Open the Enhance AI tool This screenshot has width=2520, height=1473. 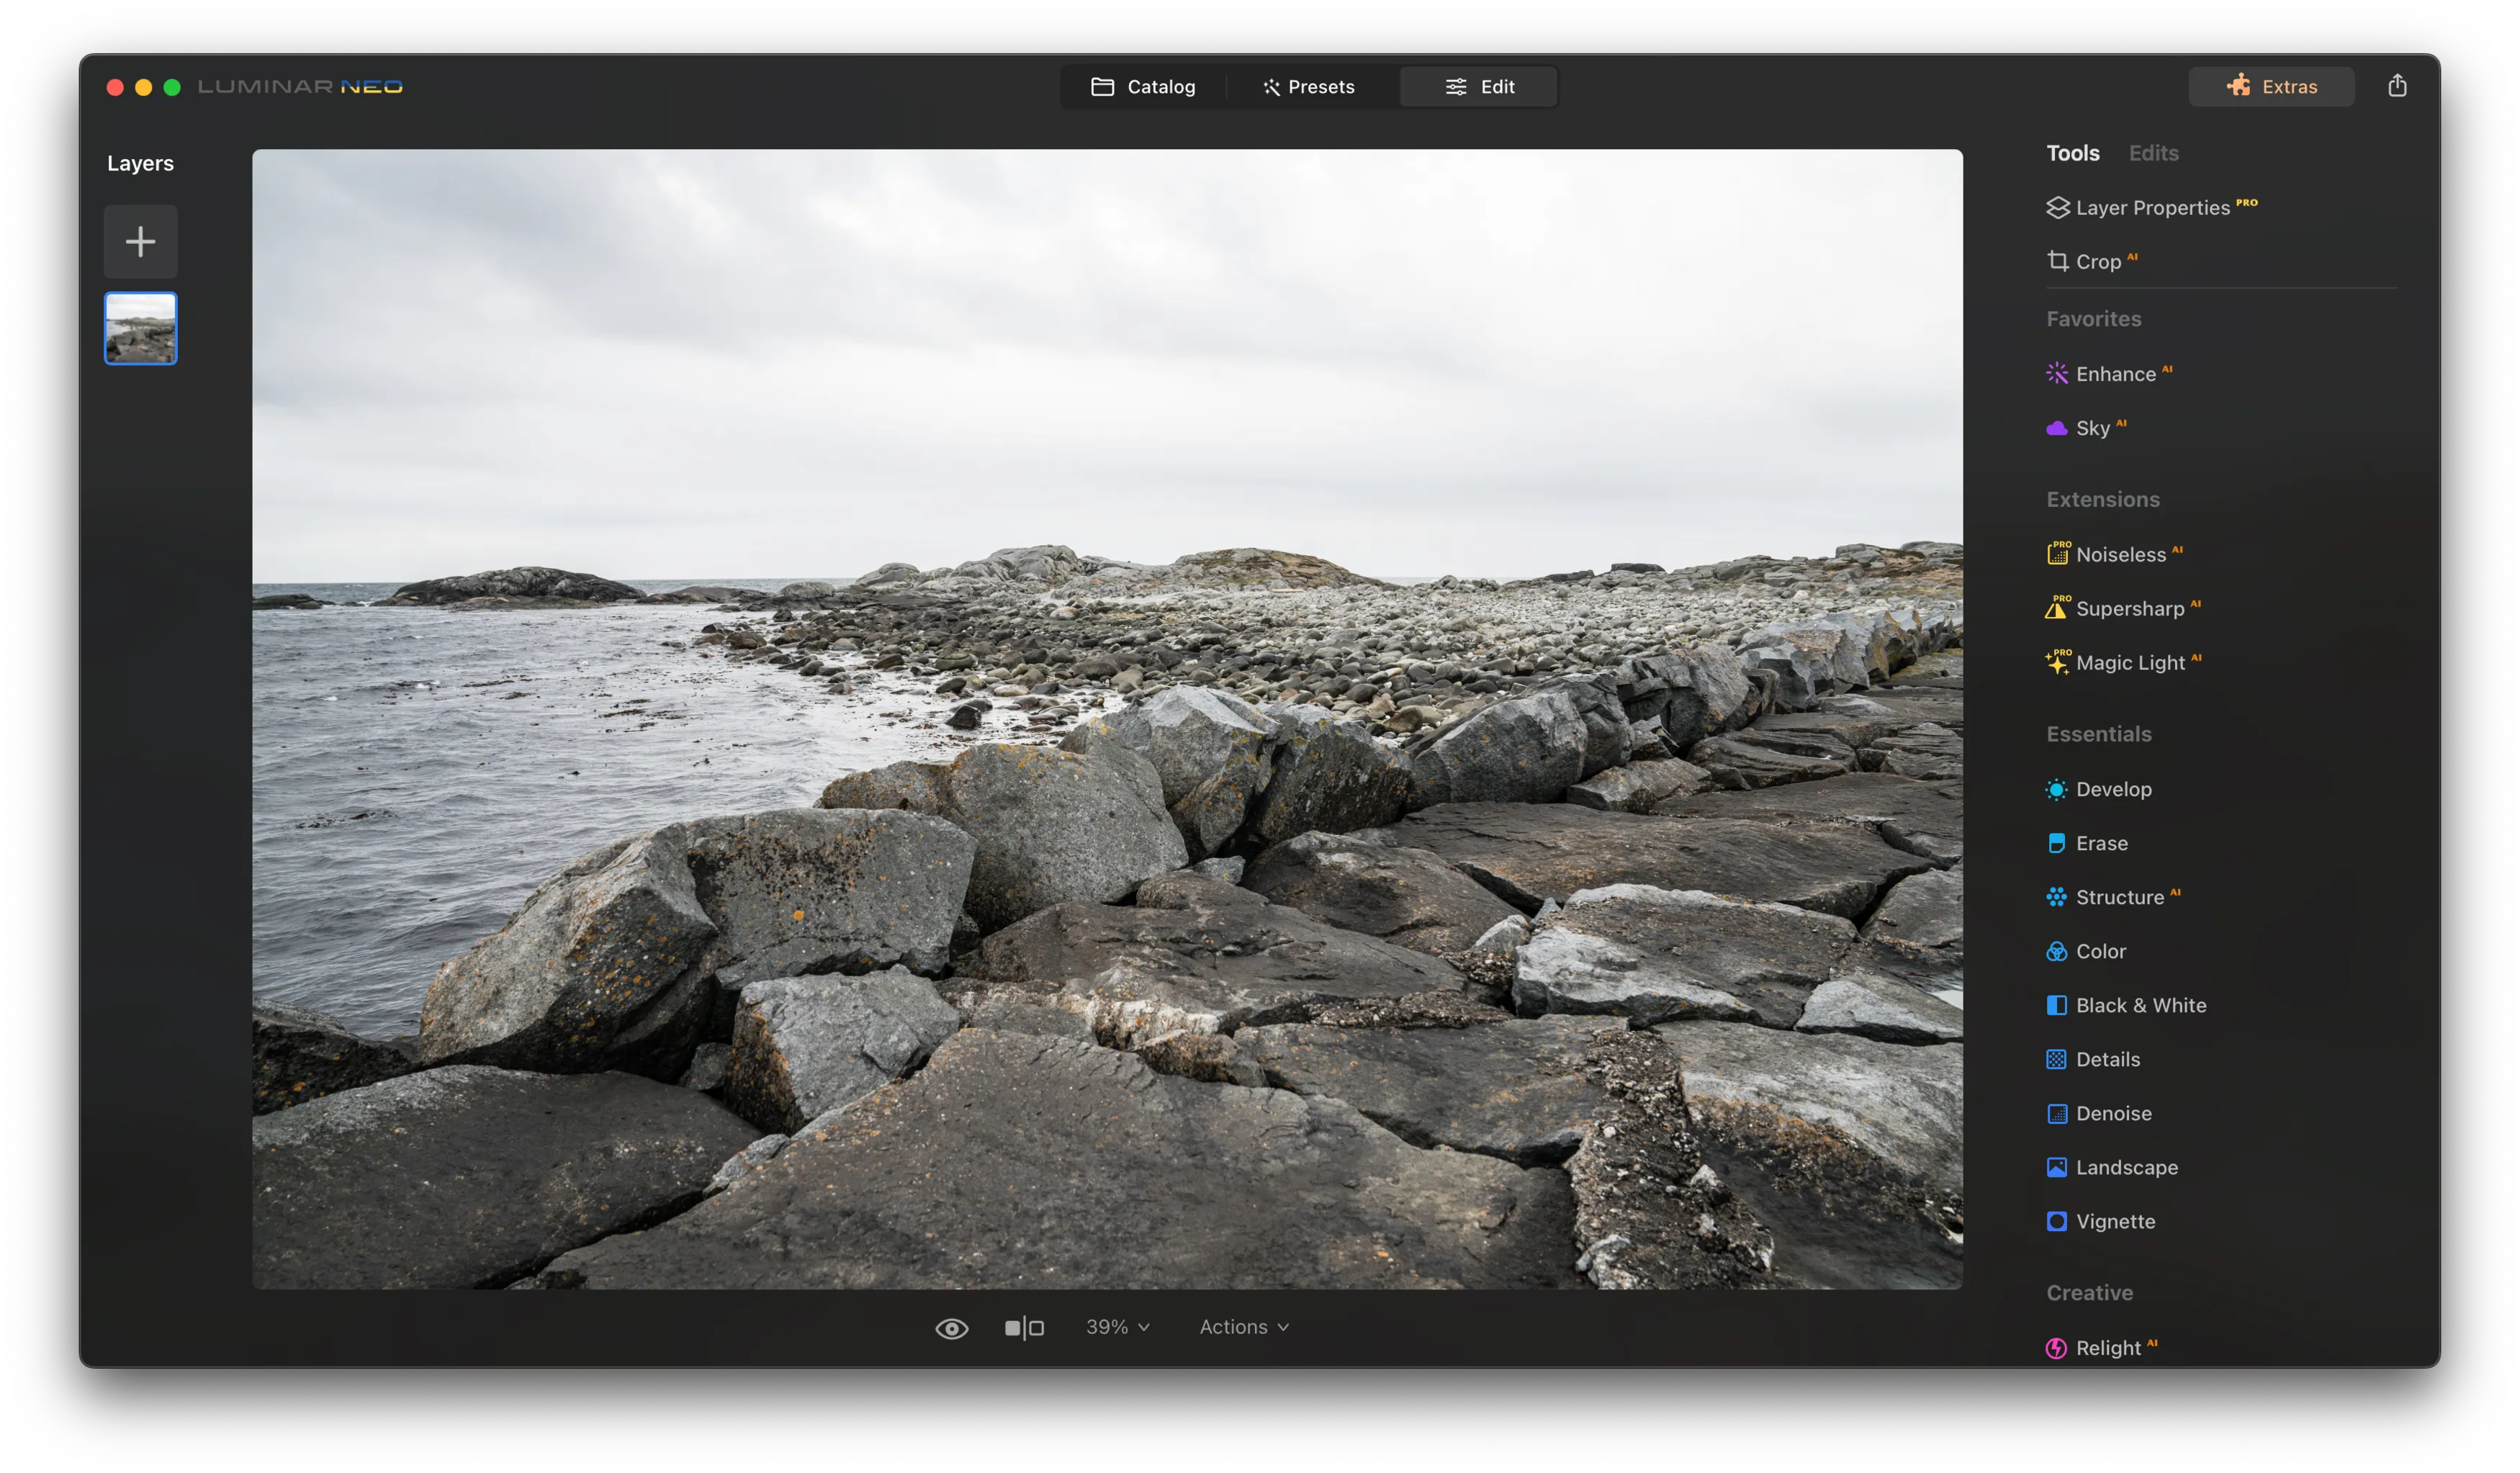click(2114, 374)
